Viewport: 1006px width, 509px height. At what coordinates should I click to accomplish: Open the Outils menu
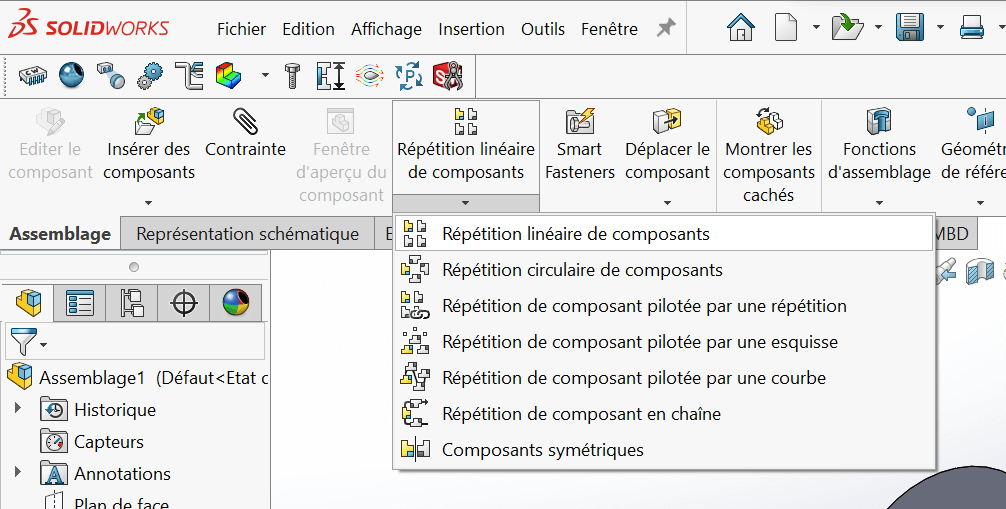543,29
